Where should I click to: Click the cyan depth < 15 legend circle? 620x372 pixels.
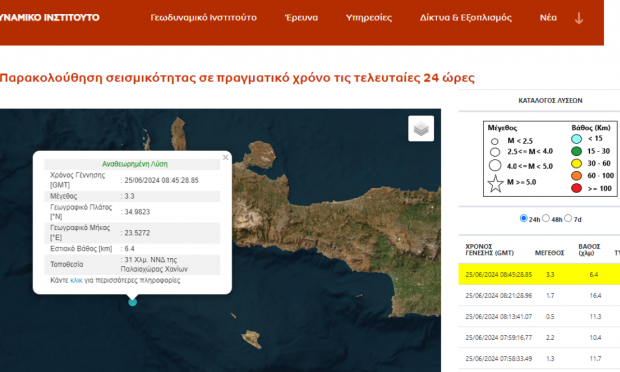pyautogui.click(x=577, y=139)
